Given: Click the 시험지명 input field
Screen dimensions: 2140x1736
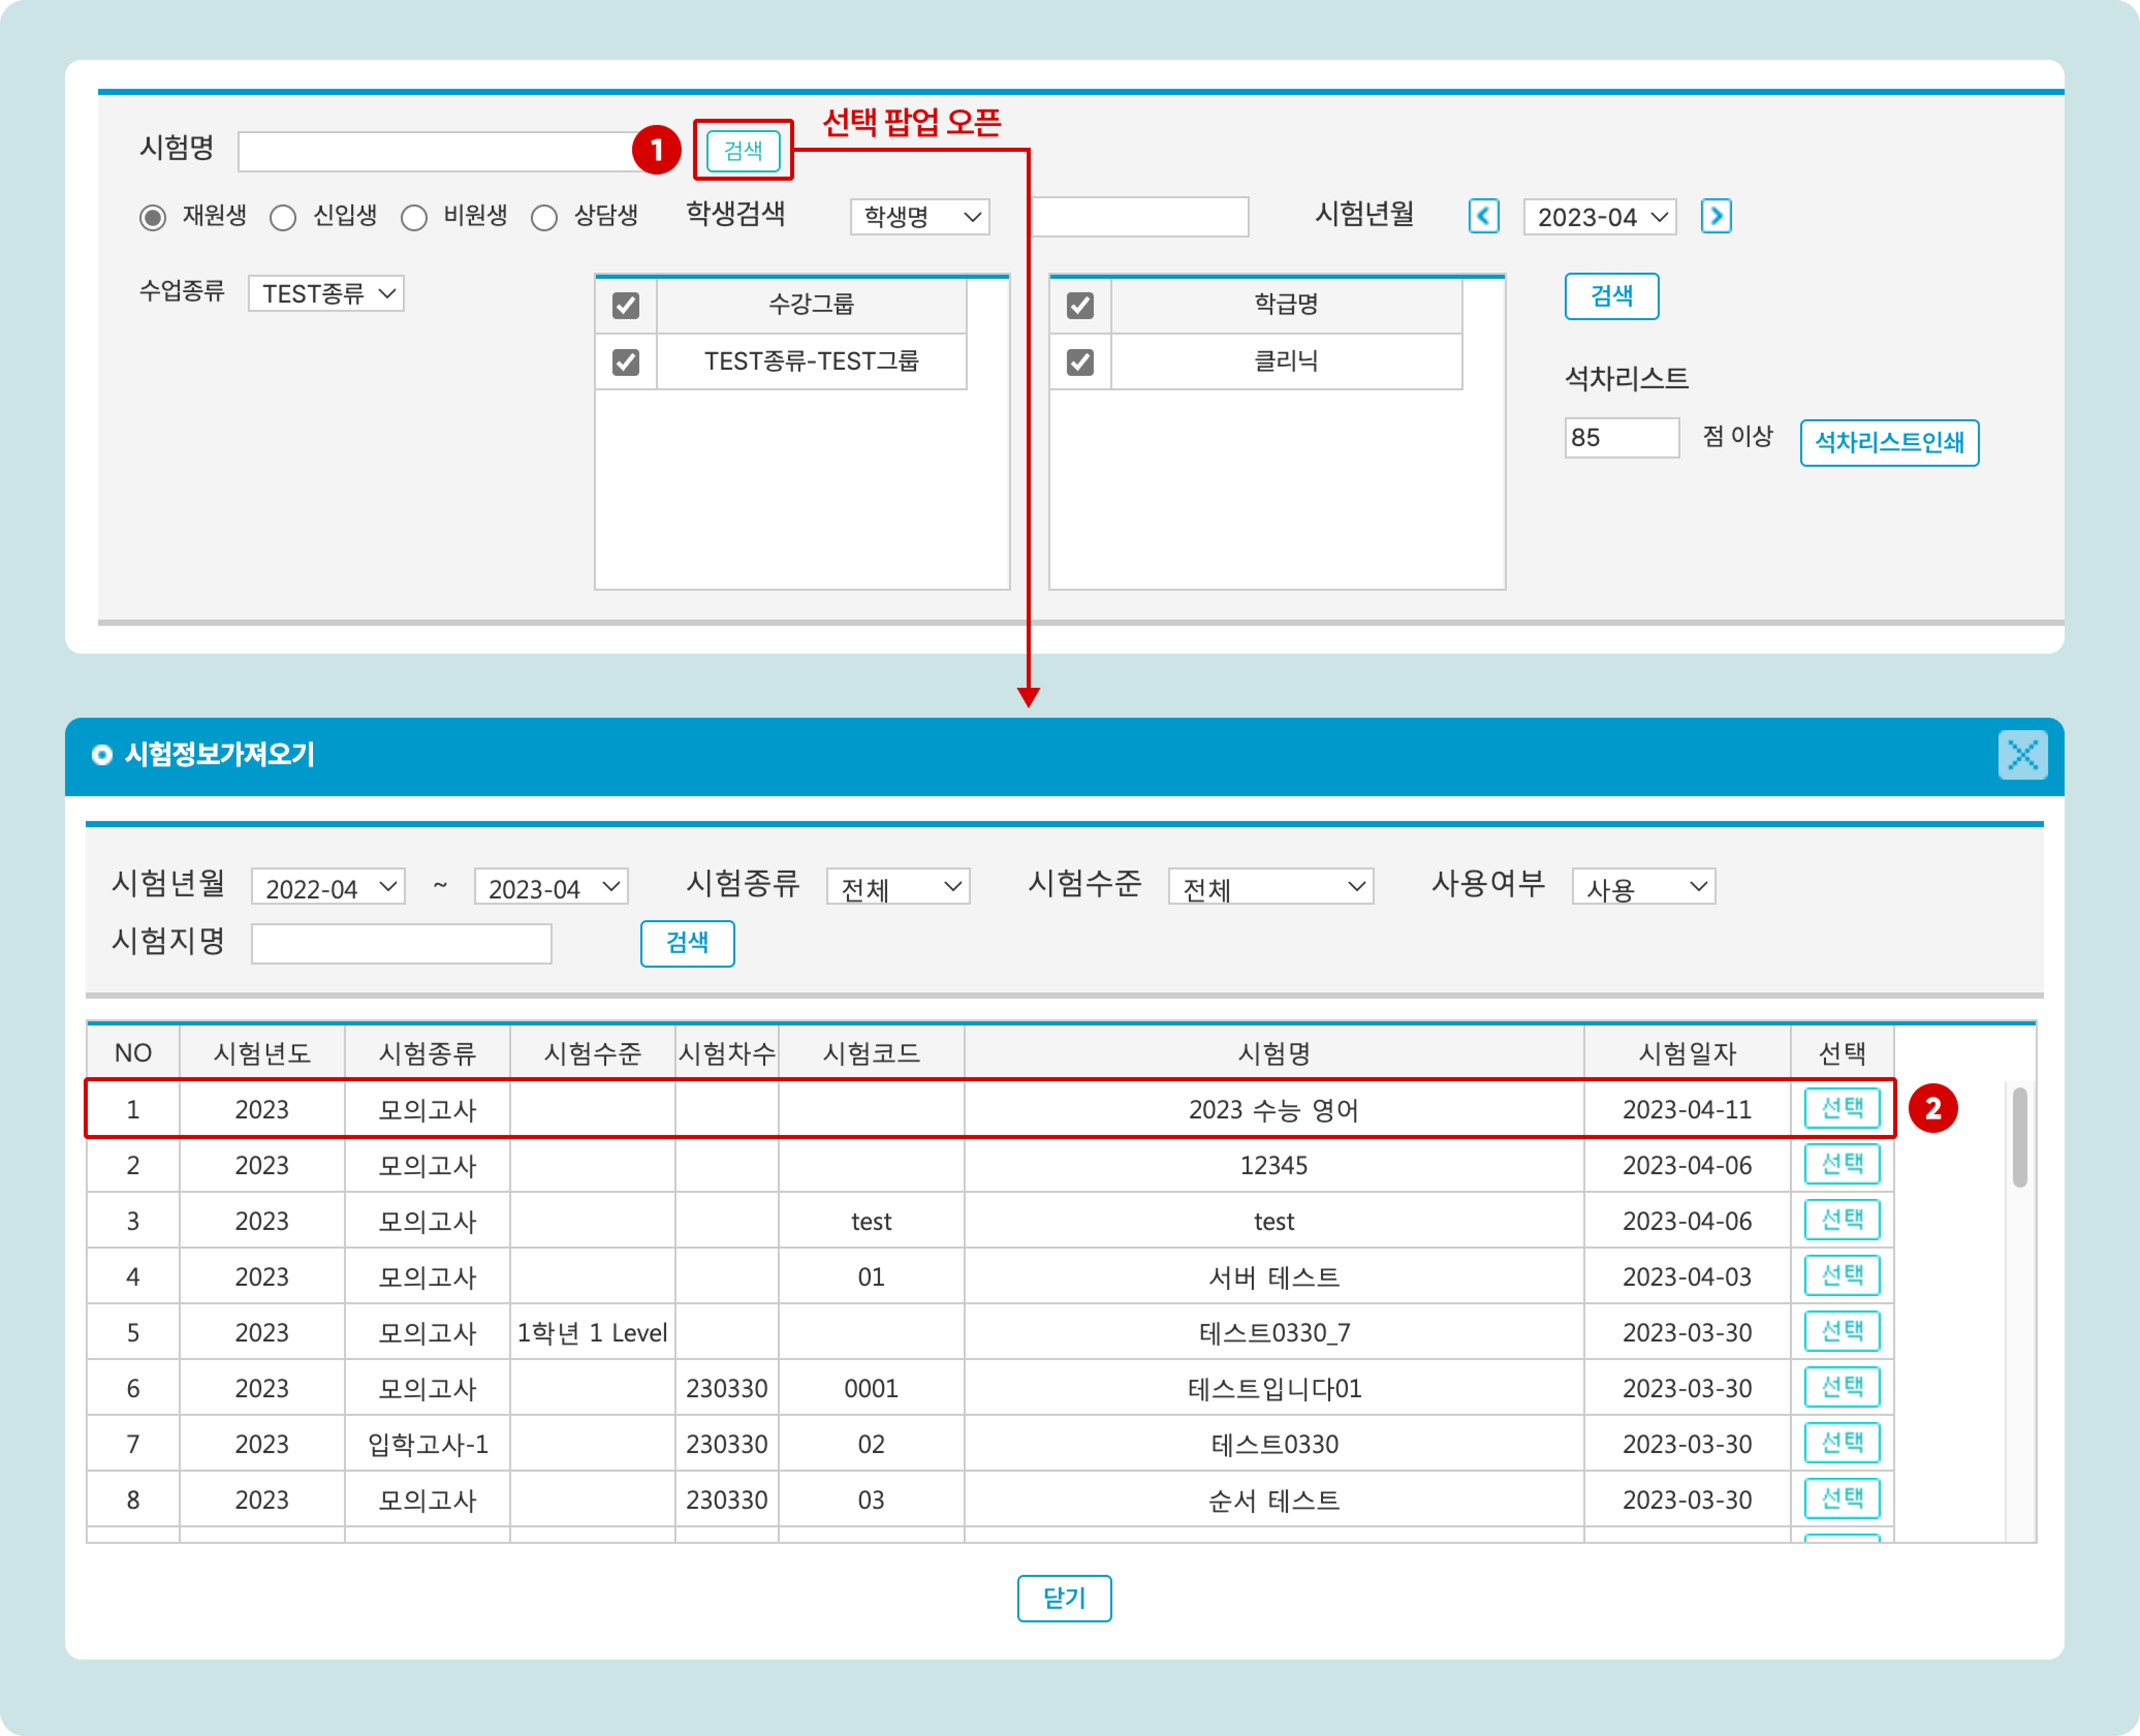Looking at the screenshot, I should click(401, 943).
